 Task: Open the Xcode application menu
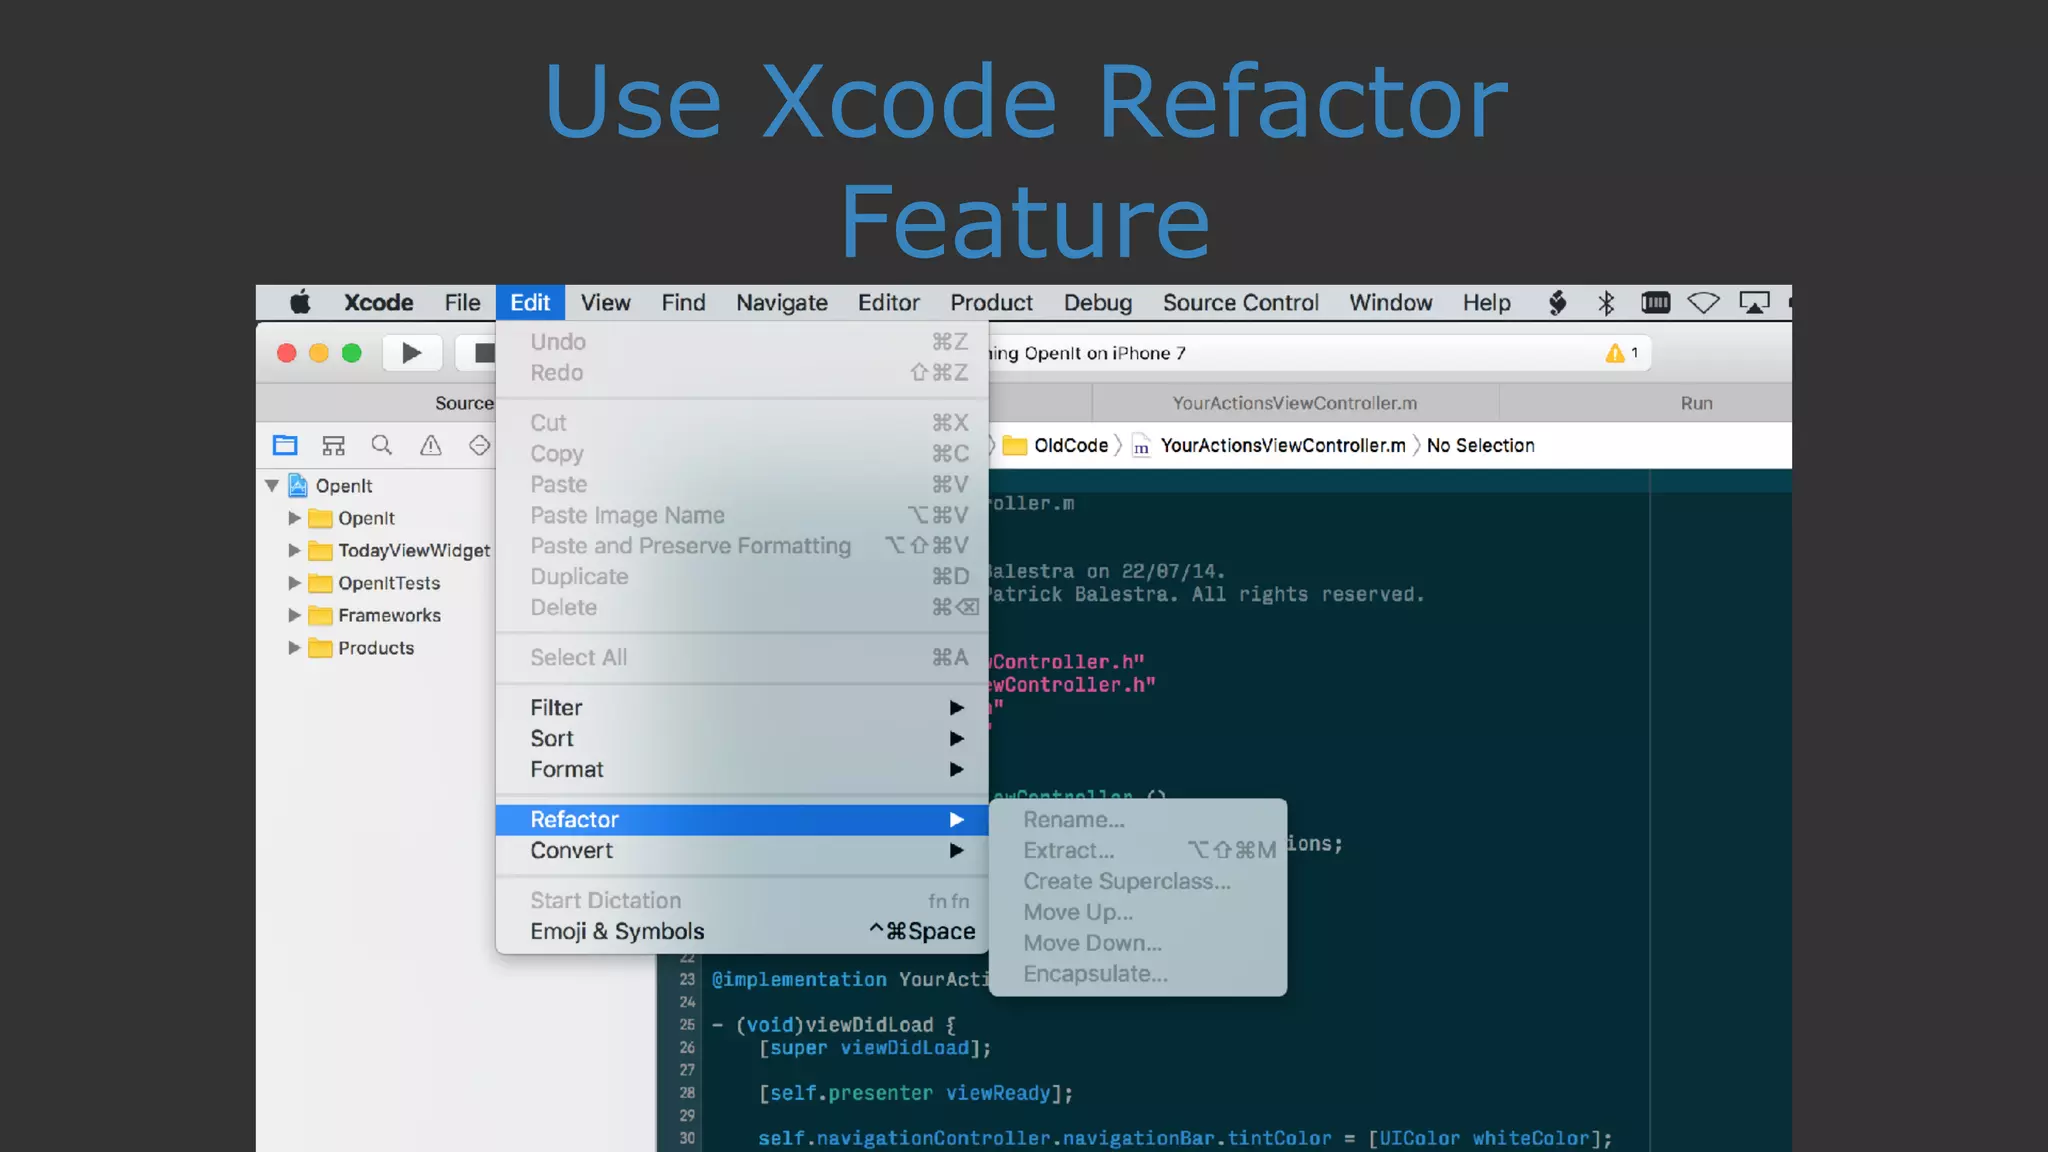pyautogui.click(x=378, y=302)
